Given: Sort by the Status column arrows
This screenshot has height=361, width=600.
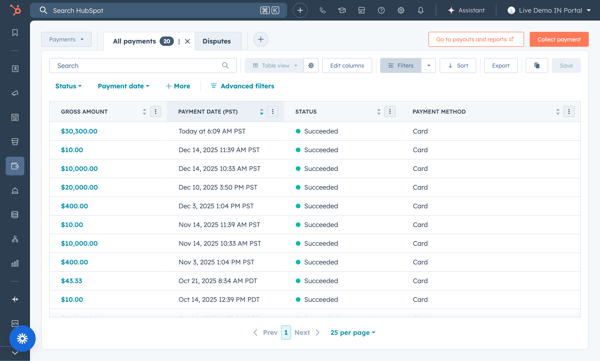Looking at the screenshot, I should [x=378, y=111].
